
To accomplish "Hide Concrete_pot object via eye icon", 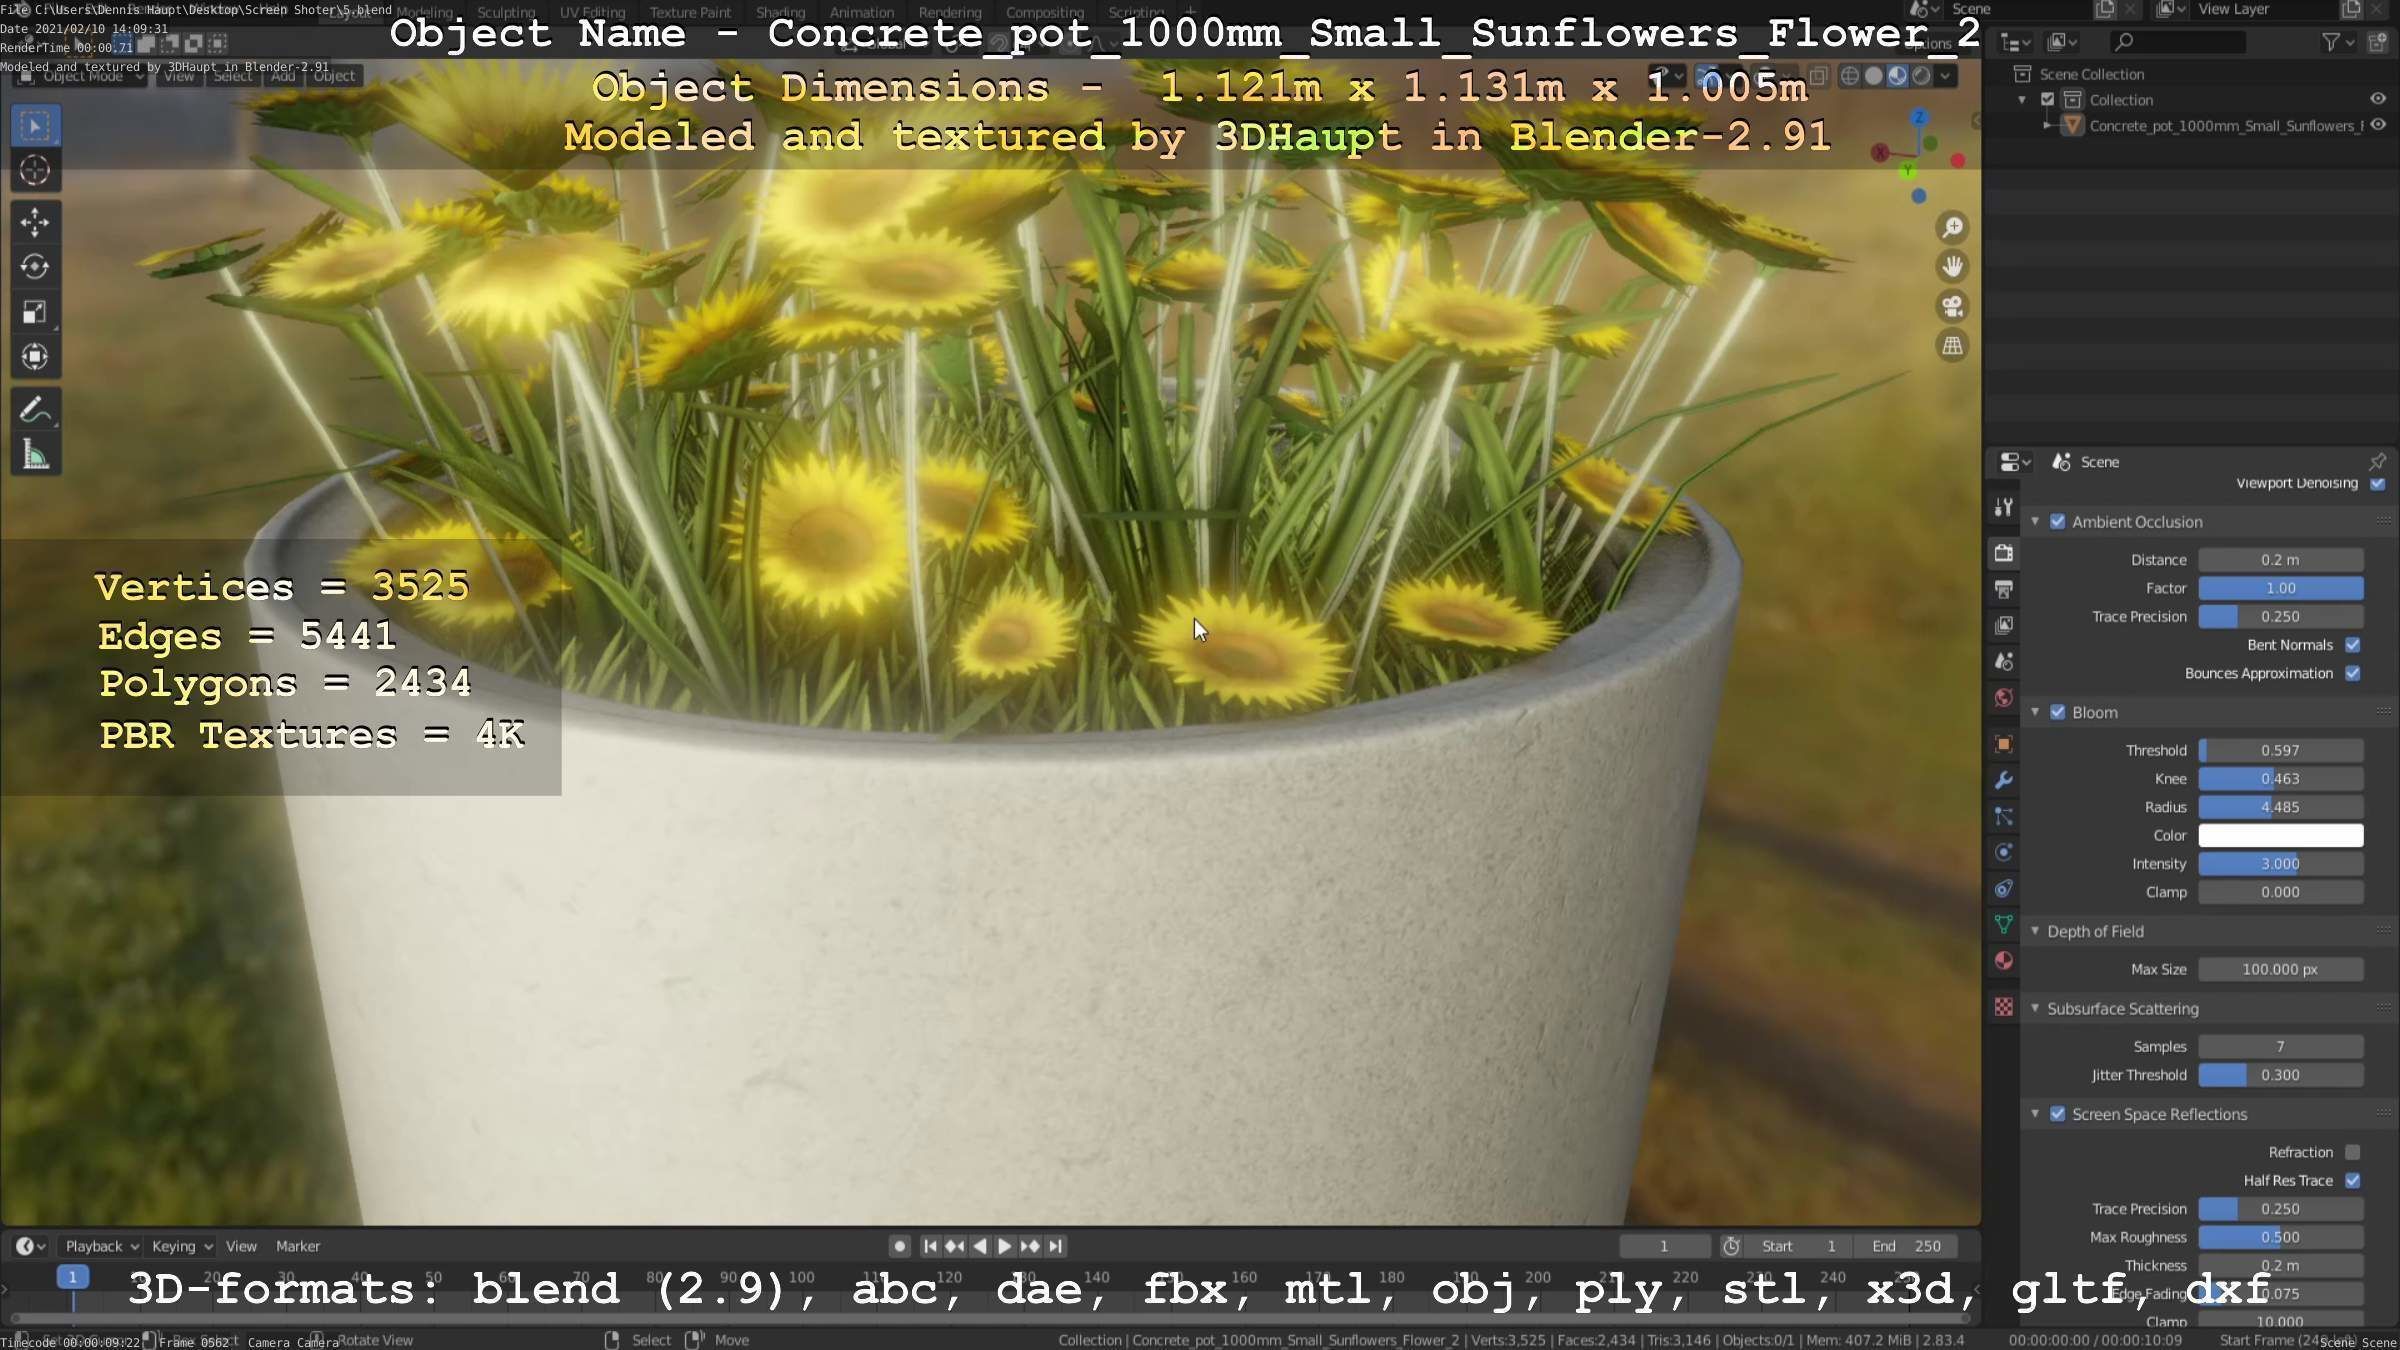I will coord(2378,125).
